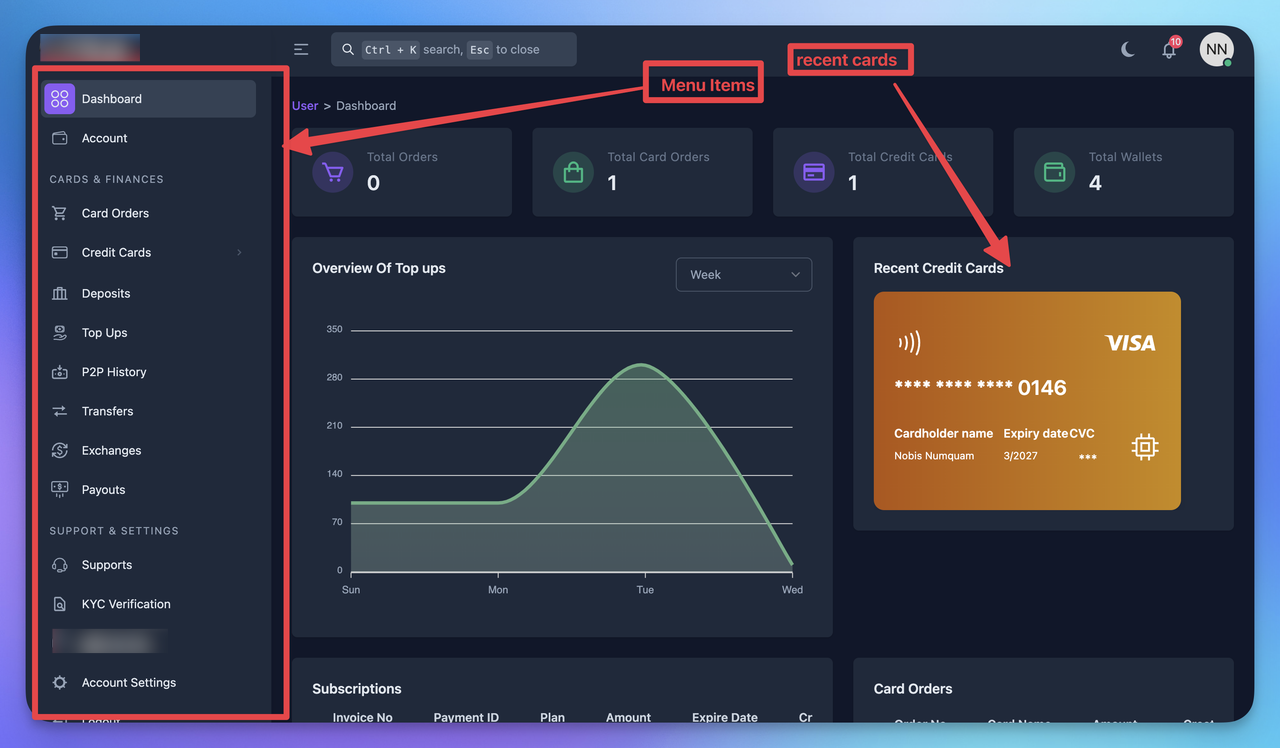1280x748 pixels.
Task: Click the Transfers arrows icon
Action: click(x=60, y=411)
